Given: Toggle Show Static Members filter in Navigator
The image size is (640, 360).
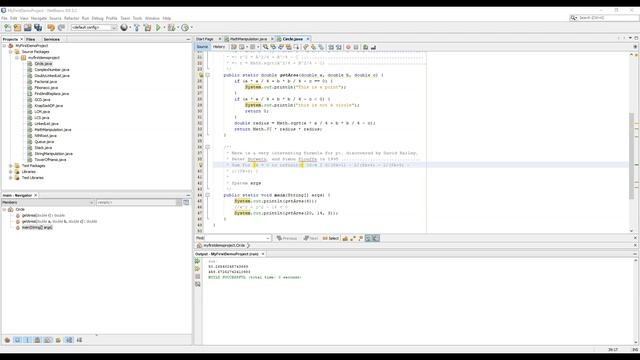Looking at the screenshot, I should (x=28, y=340).
